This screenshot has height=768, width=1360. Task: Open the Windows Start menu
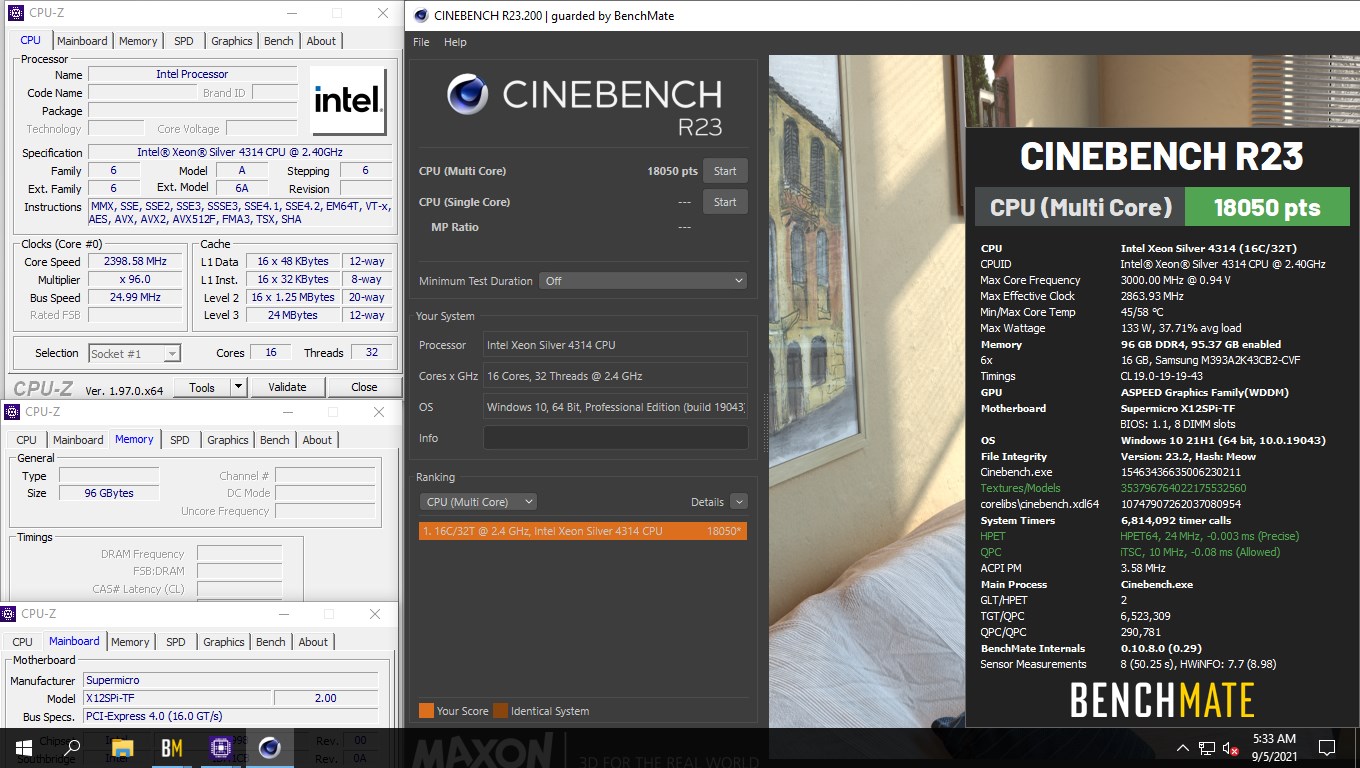tap(23, 747)
